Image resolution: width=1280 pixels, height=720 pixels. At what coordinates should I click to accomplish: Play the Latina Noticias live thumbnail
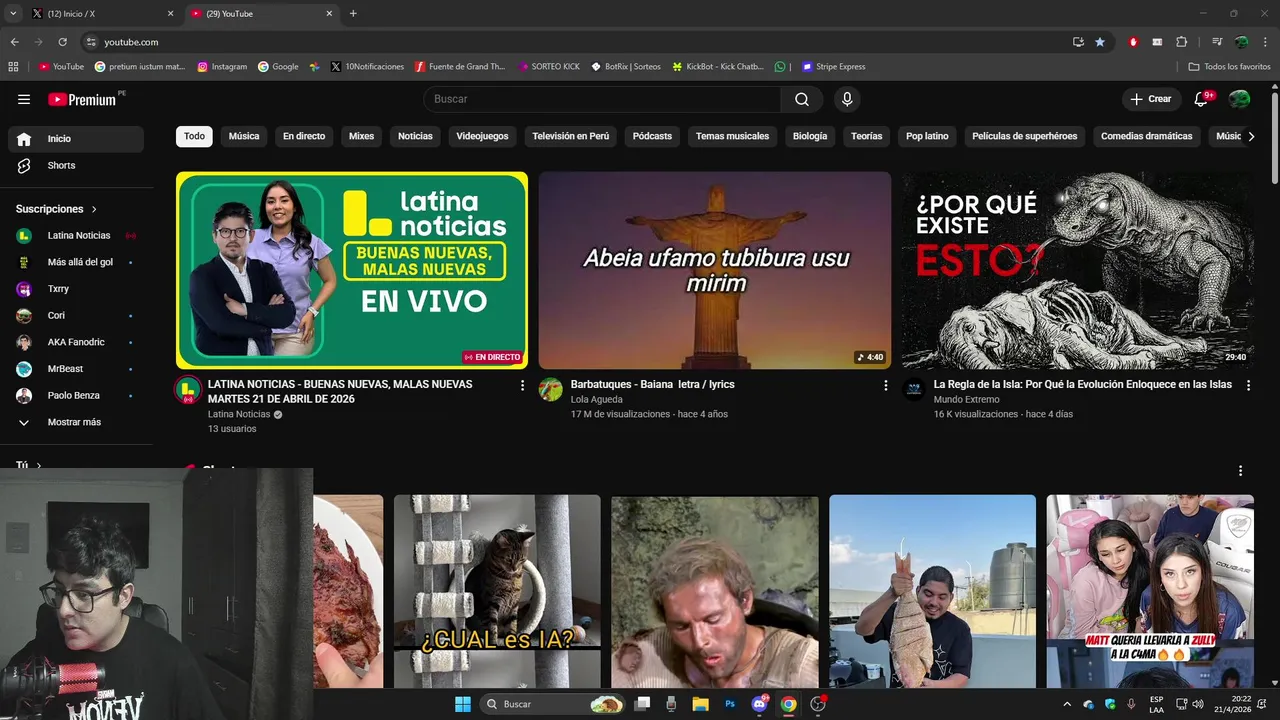pyautogui.click(x=352, y=270)
